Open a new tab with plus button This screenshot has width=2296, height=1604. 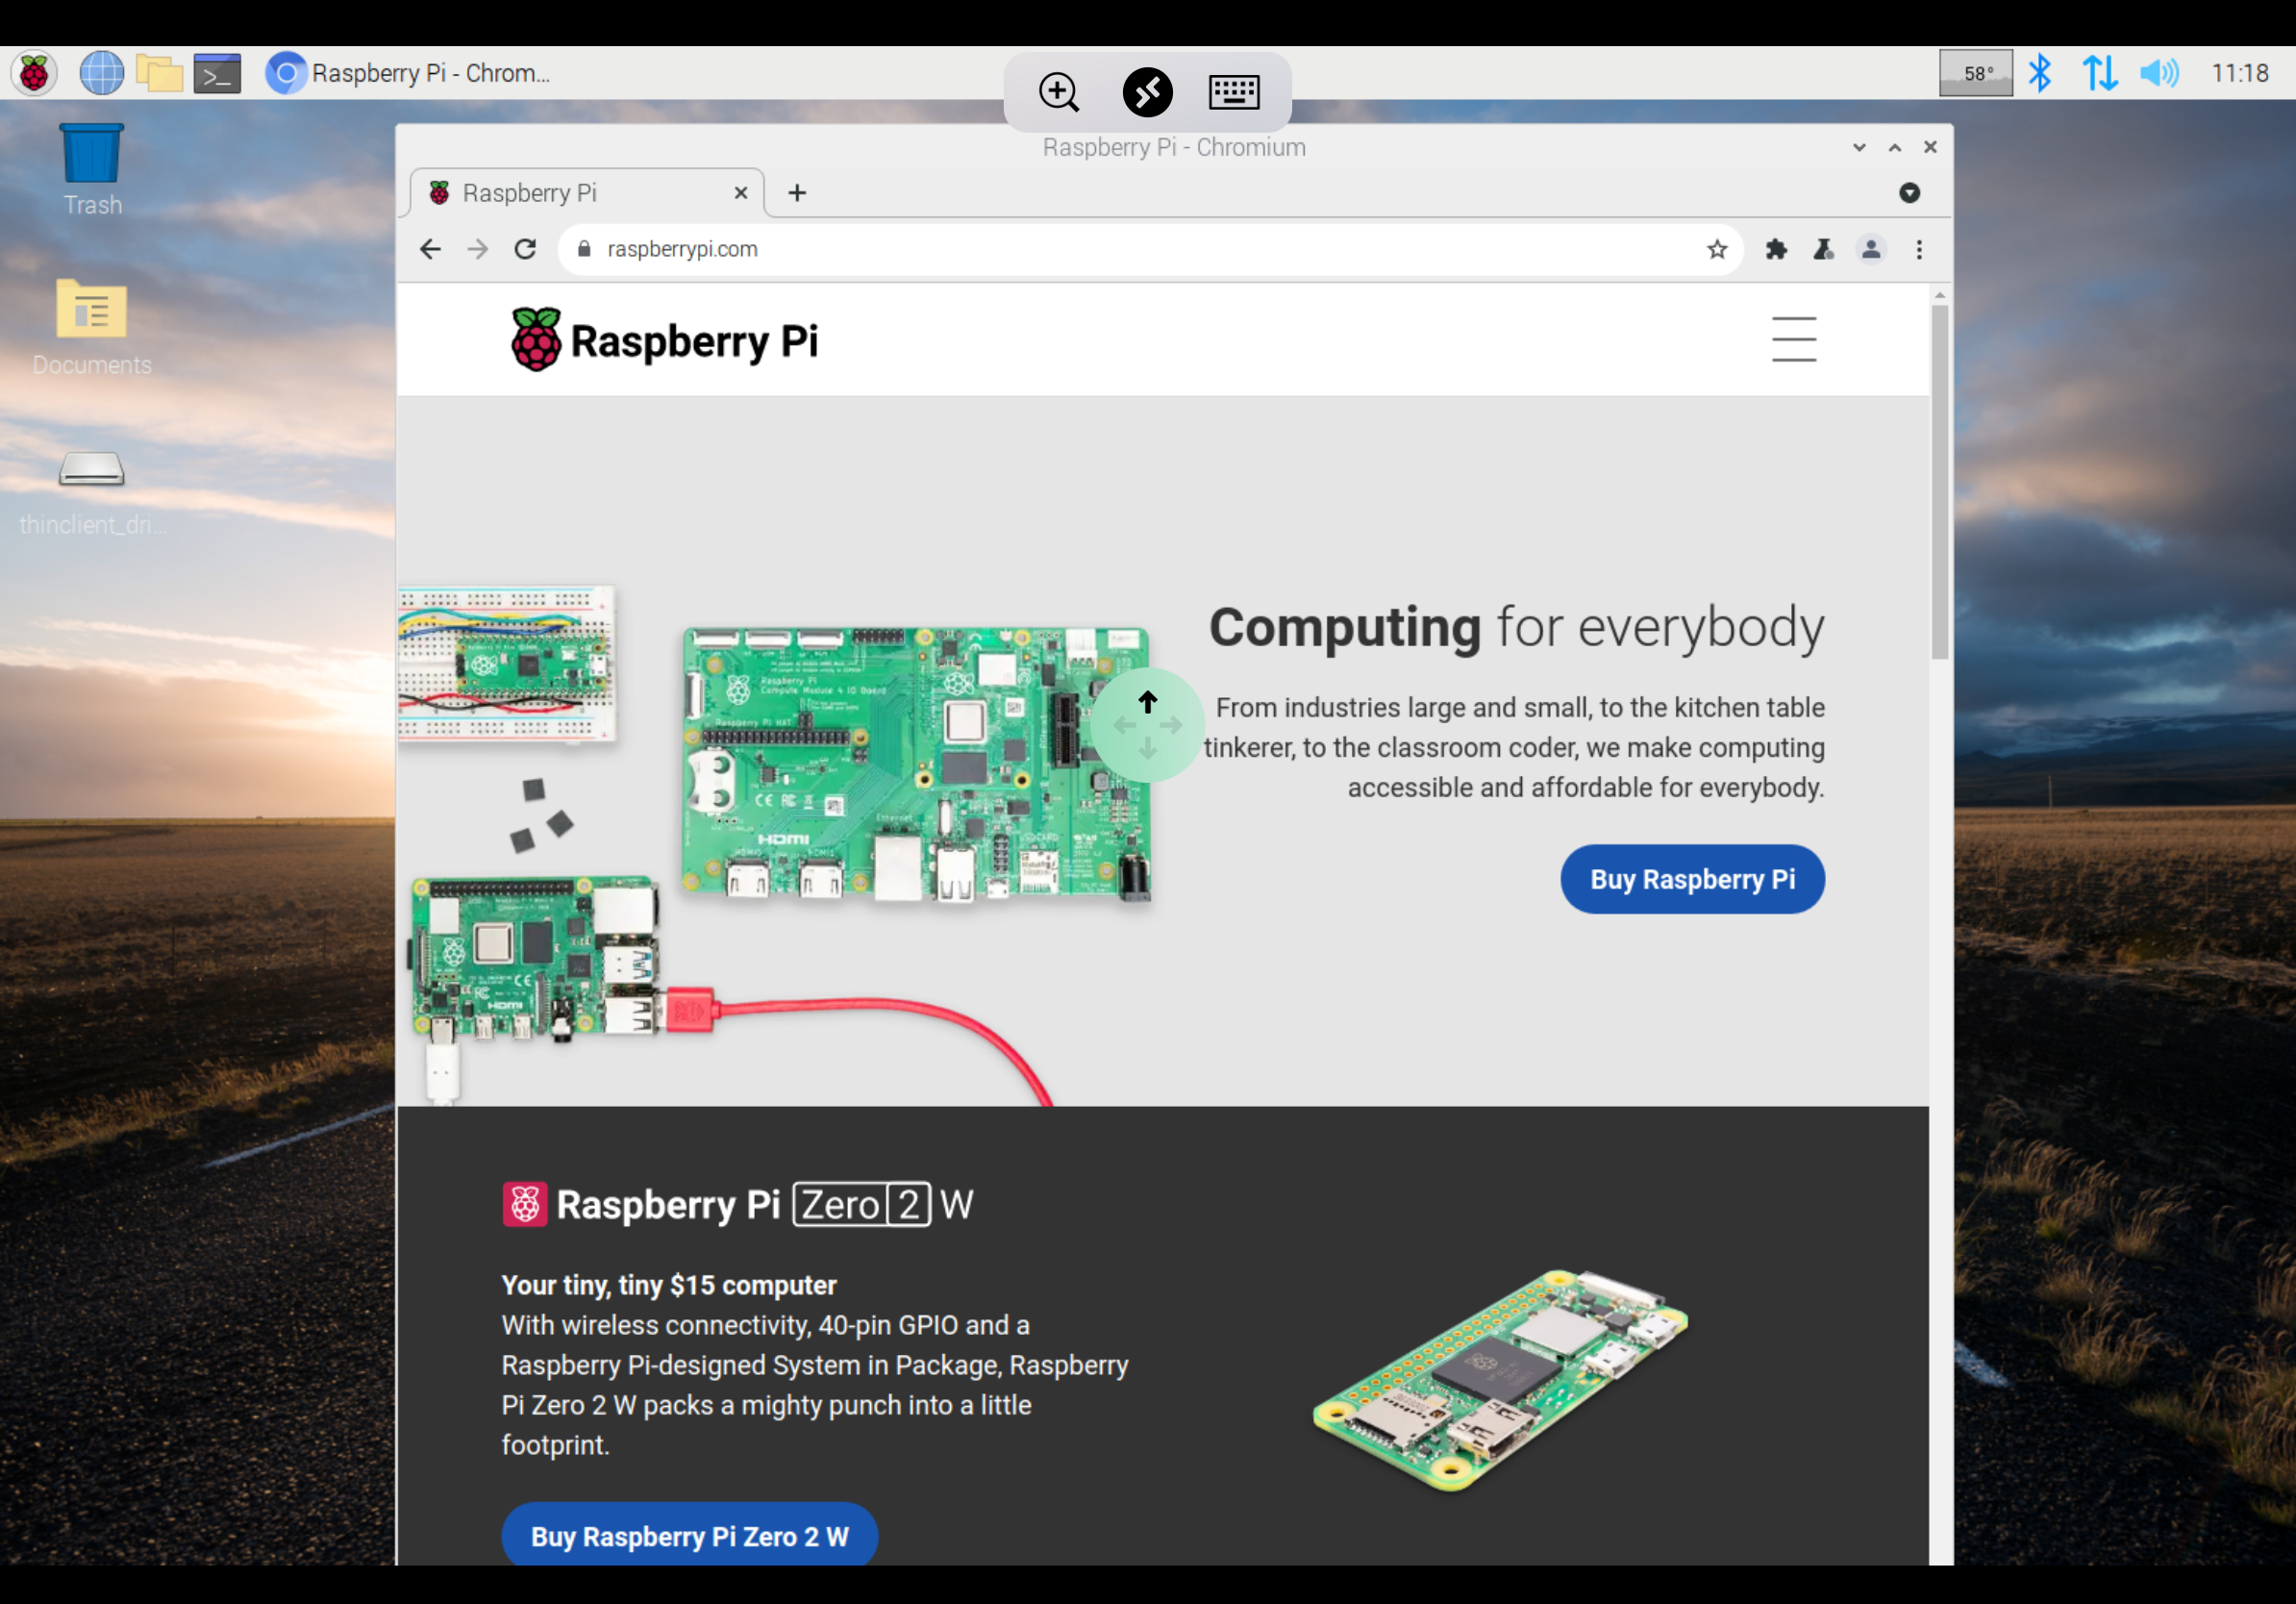coord(797,193)
